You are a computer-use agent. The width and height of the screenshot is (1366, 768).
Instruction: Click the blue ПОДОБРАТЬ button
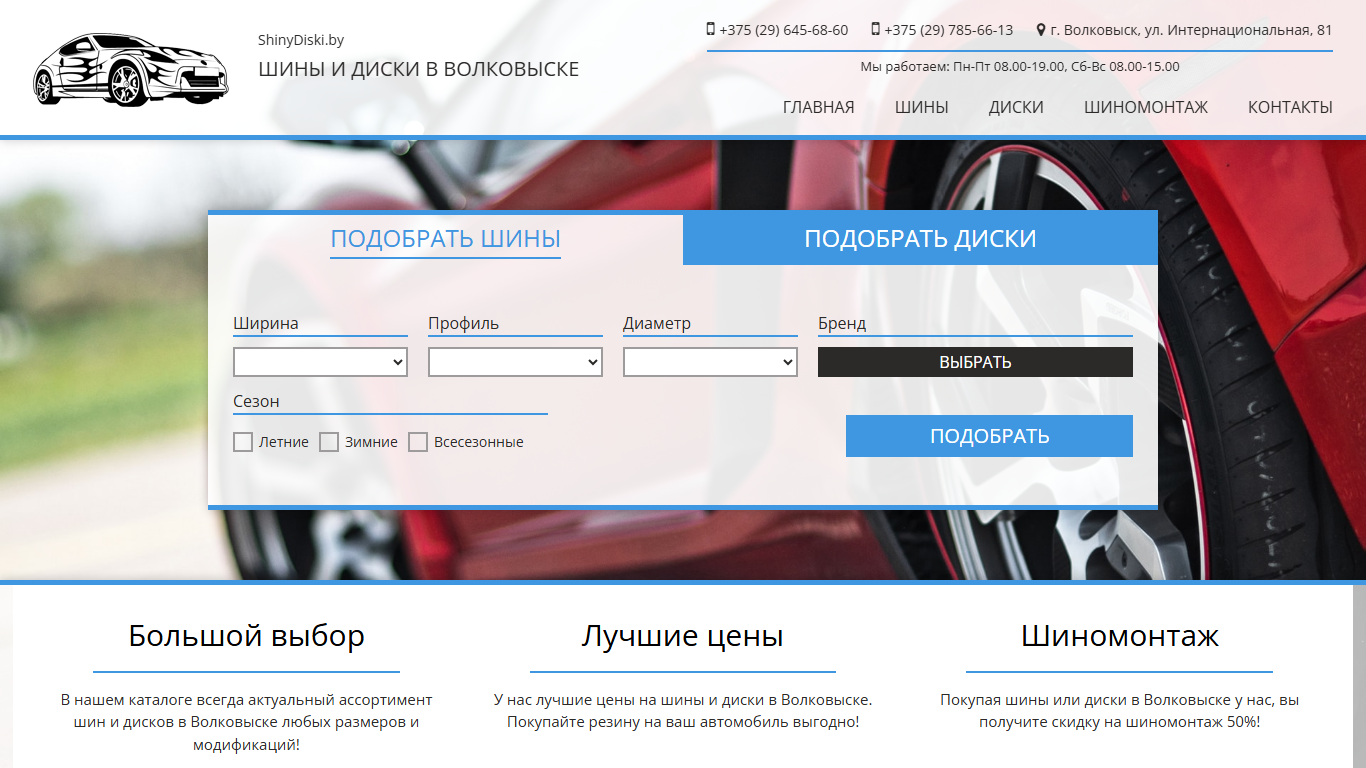tap(989, 436)
